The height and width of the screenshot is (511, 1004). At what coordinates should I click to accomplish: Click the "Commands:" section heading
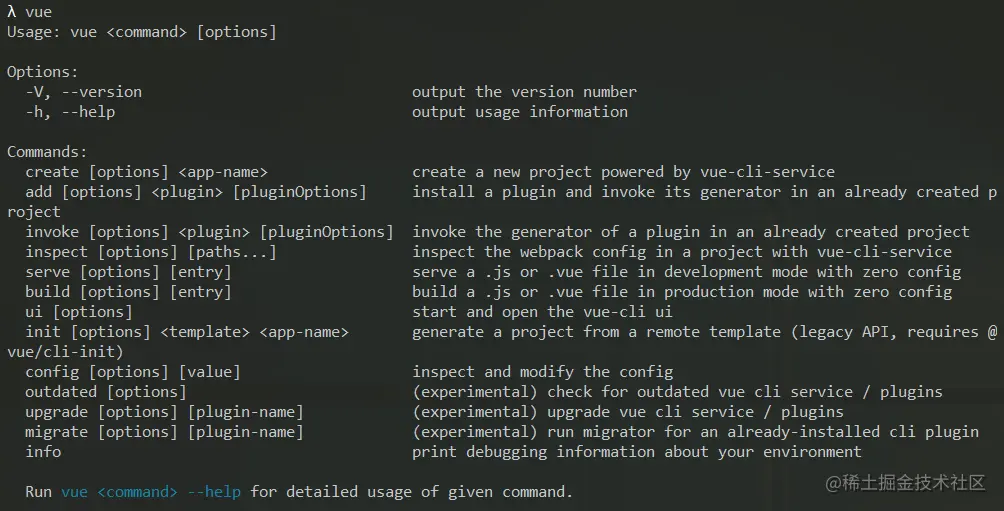click(x=47, y=152)
